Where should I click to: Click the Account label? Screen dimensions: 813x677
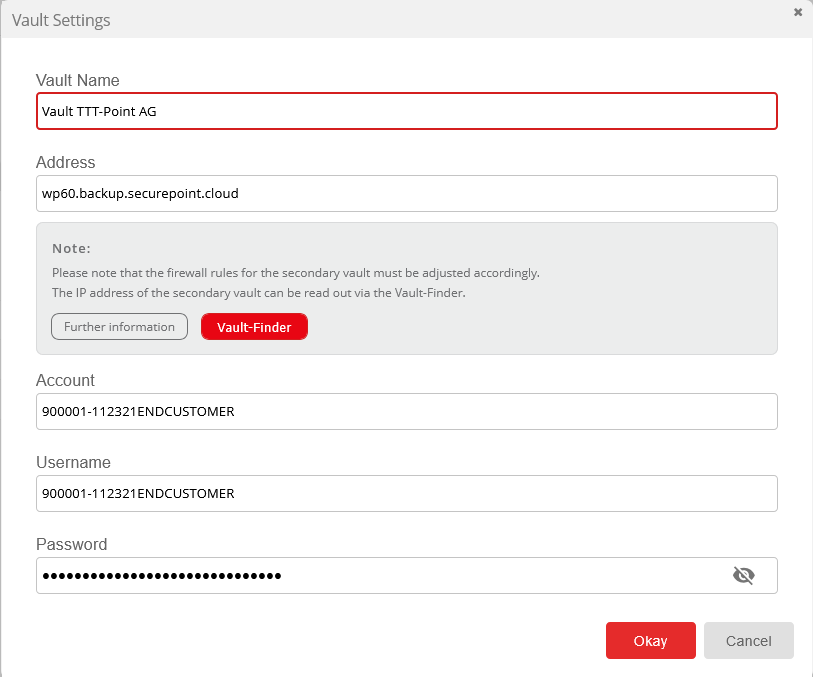66,380
